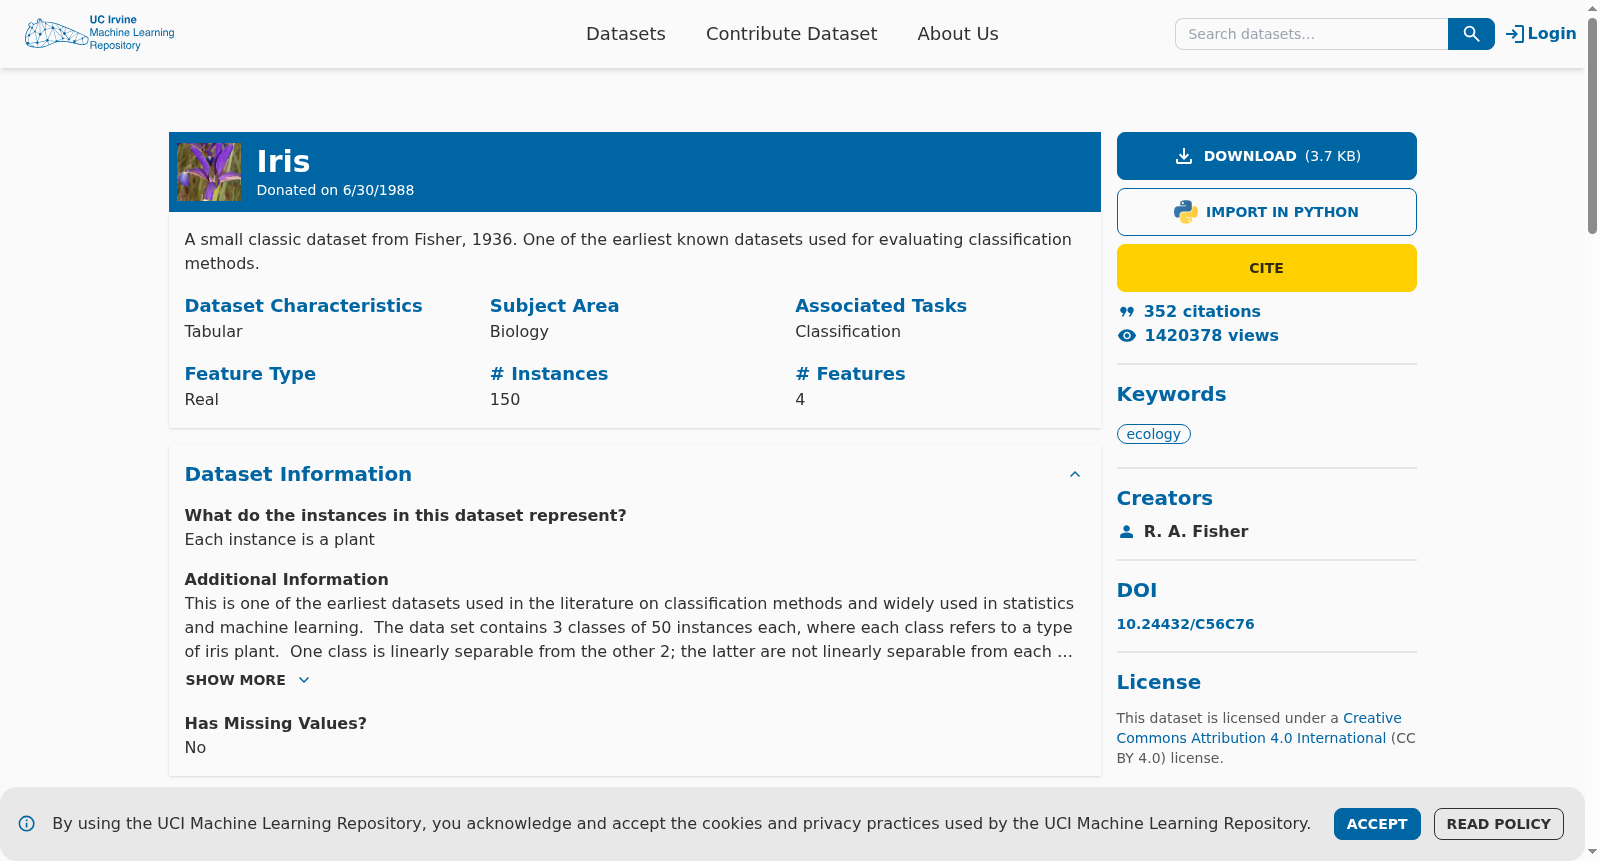
Task: Expand SHOW MORE additional information
Action: [248, 680]
